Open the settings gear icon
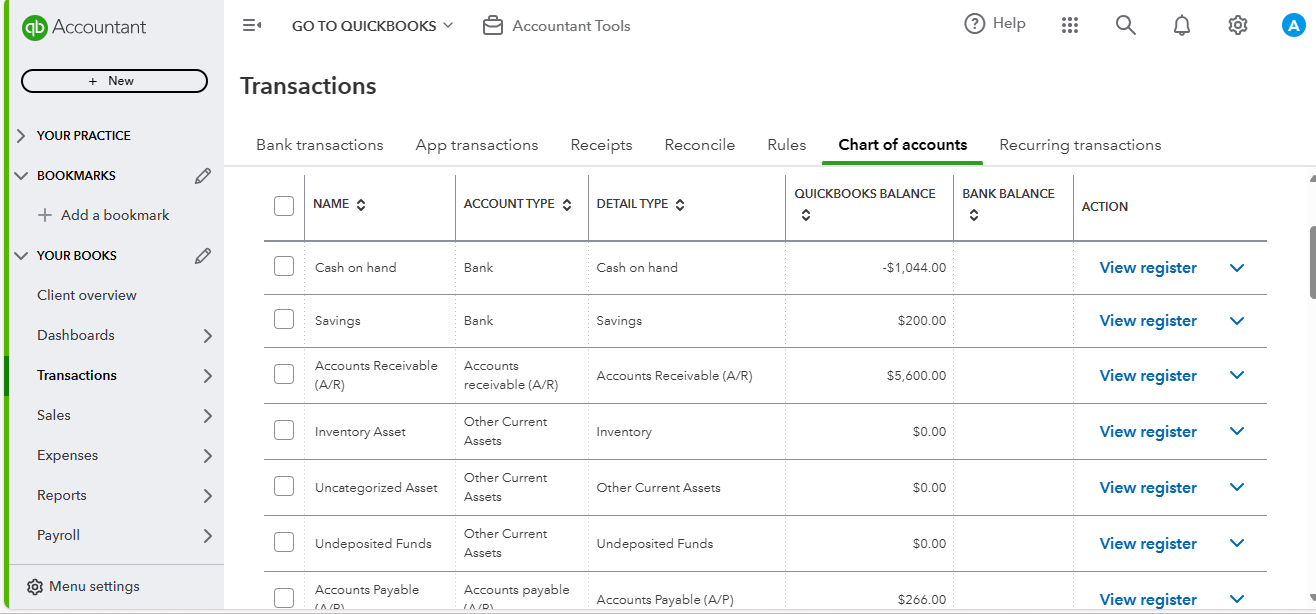This screenshot has width=1316, height=614. click(x=1238, y=26)
